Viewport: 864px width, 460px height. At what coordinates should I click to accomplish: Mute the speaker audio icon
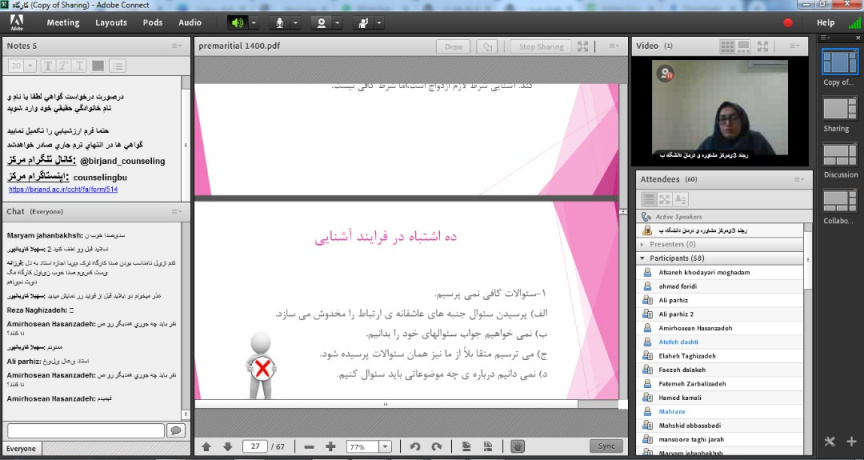point(237,23)
